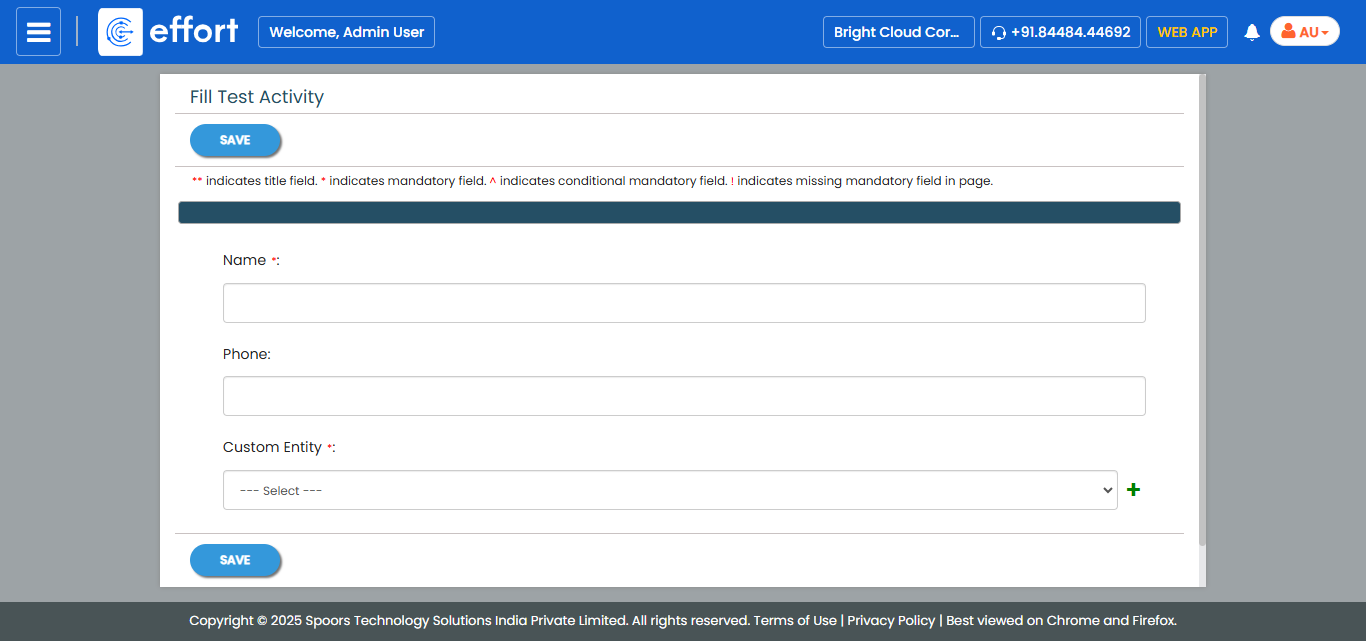Image resolution: width=1366 pixels, height=641 pixels.
Task: Open the hamburger navigation menu
Action: 38,32
